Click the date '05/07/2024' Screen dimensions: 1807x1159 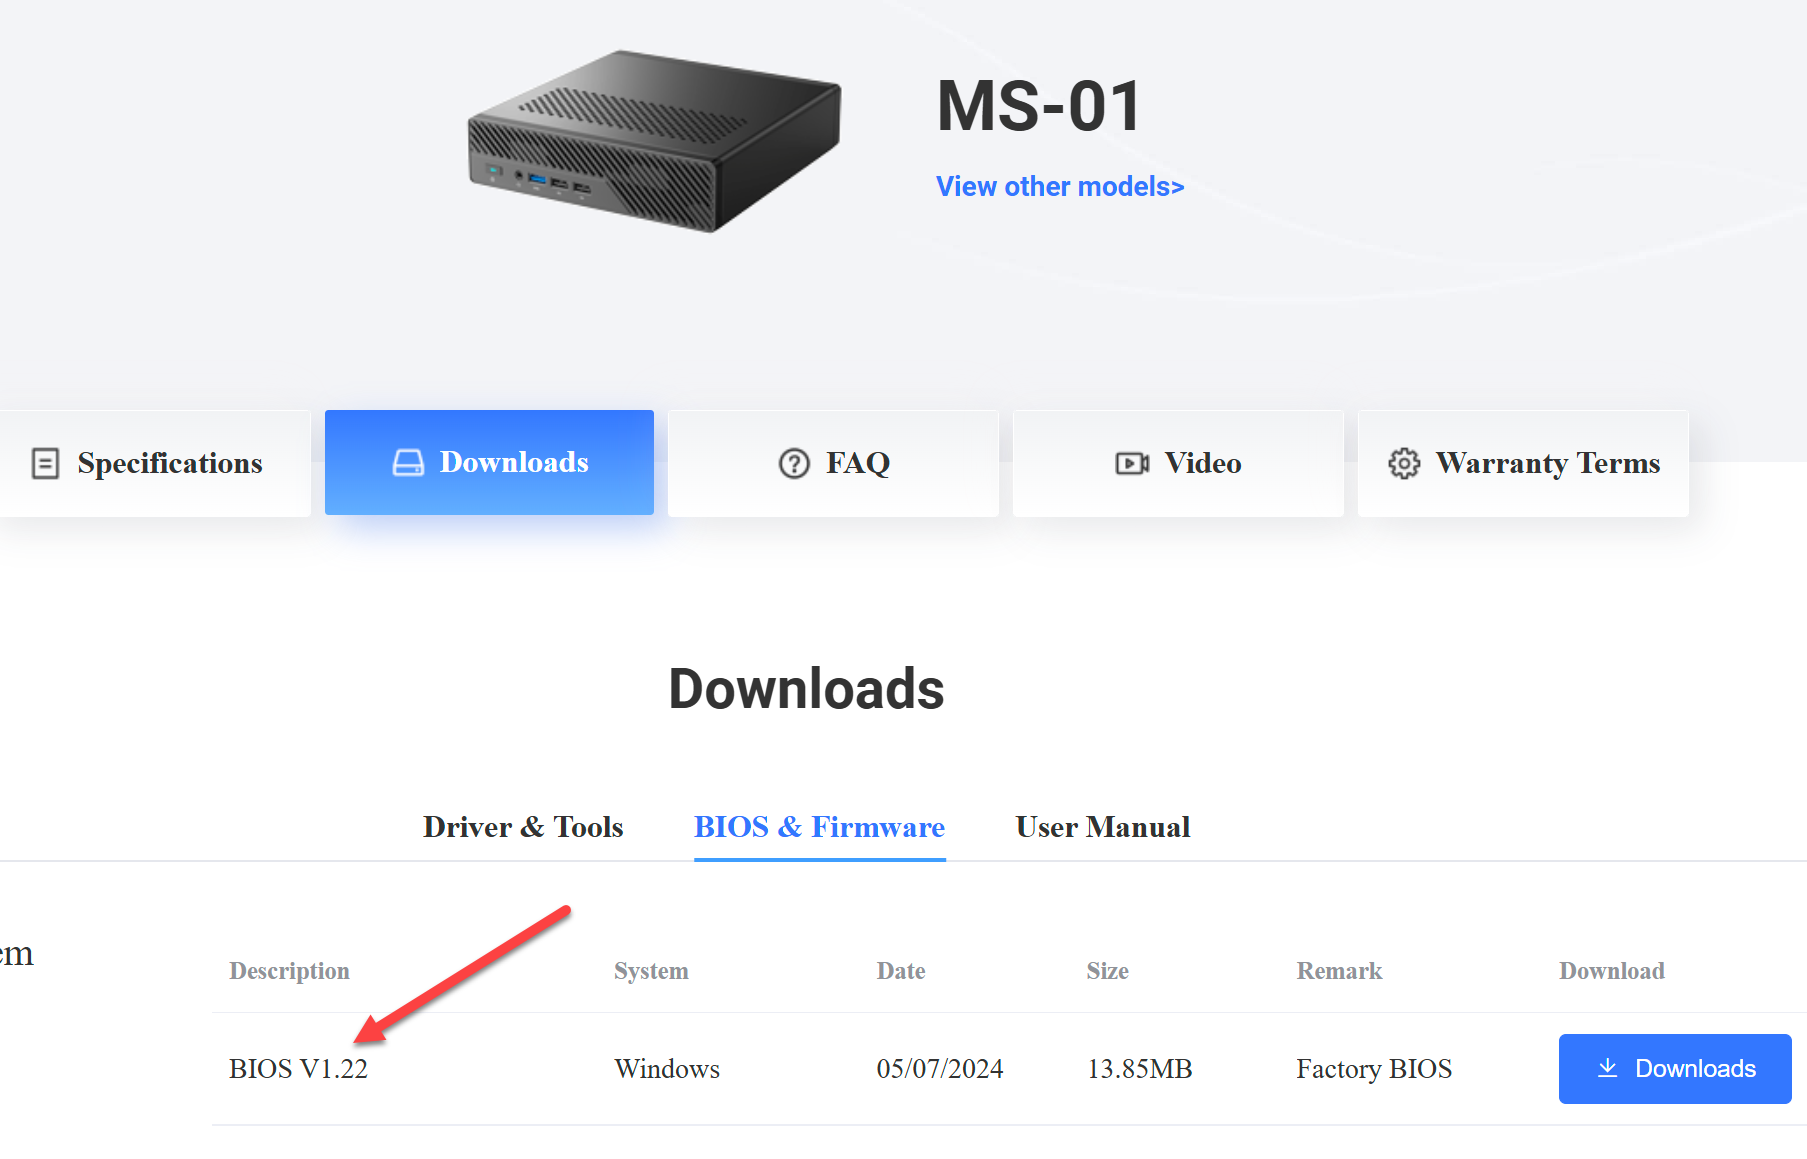[x=940, y=1069]
